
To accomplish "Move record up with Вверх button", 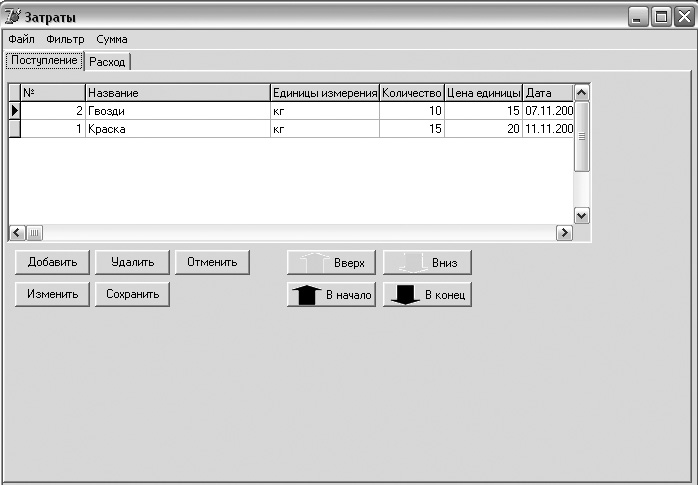I will pyautogui.click(x=332, y=263).
